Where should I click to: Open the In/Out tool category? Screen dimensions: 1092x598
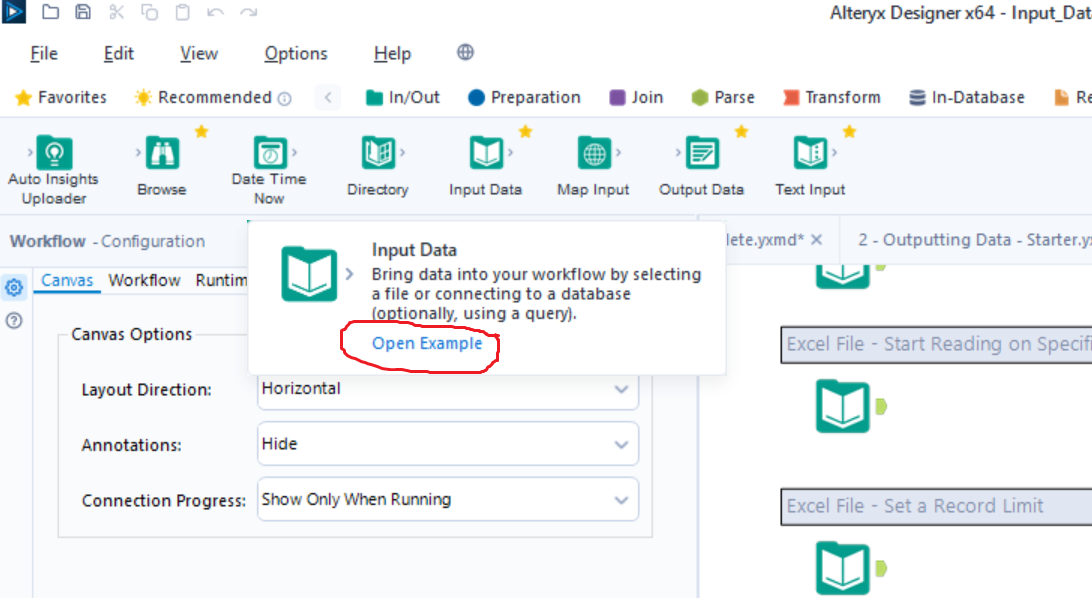pyautogui.click(x=403, y=97)
